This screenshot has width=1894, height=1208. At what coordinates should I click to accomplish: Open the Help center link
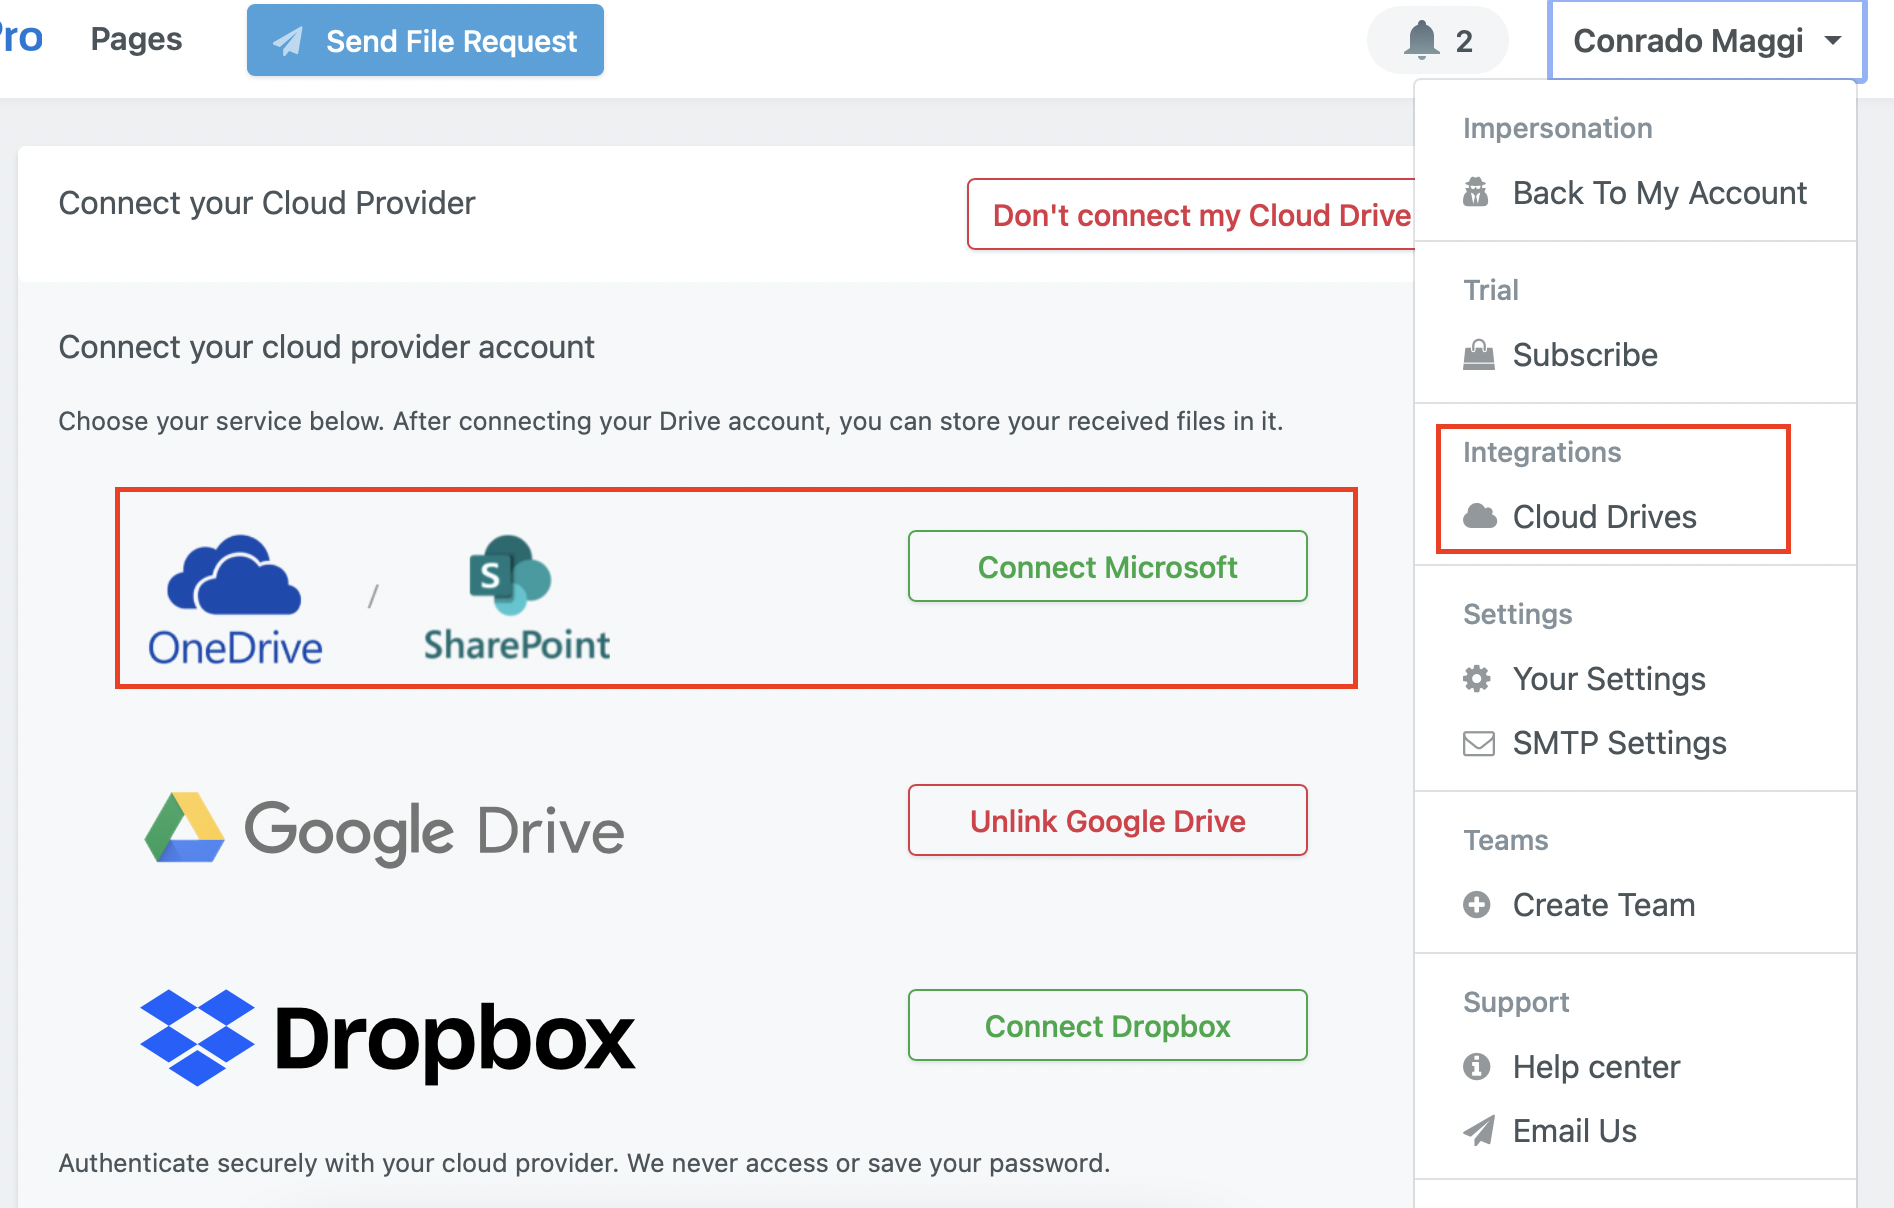[x=1635, y=1067]
